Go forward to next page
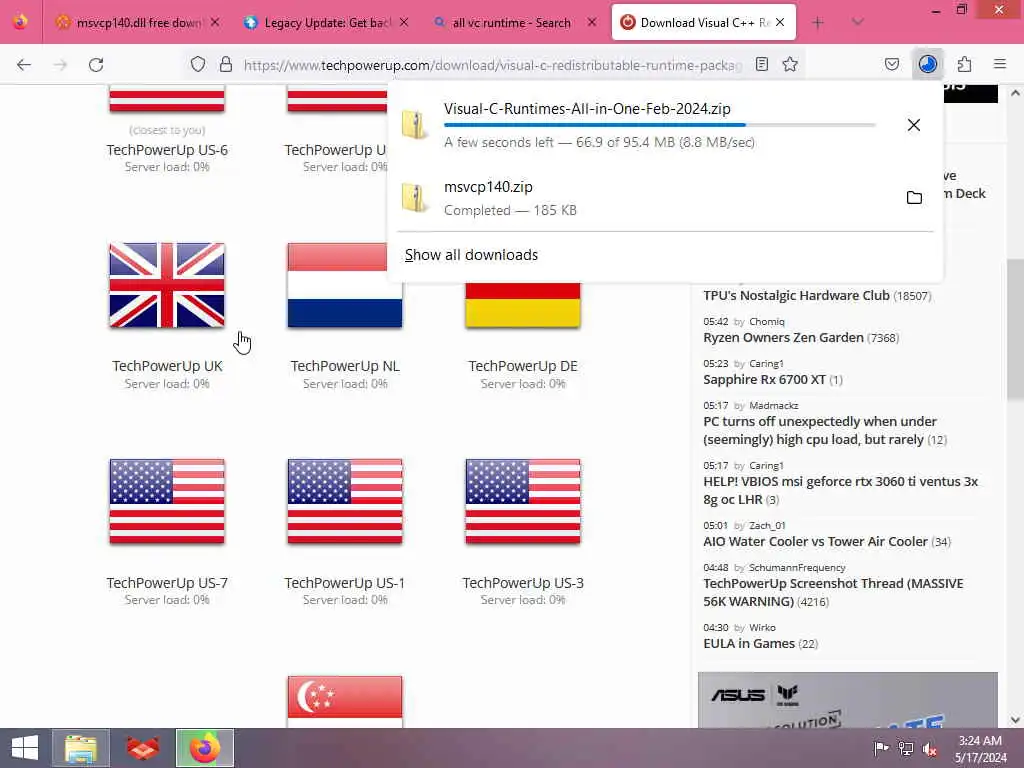The image size is (1024, 768). (60, 65)
